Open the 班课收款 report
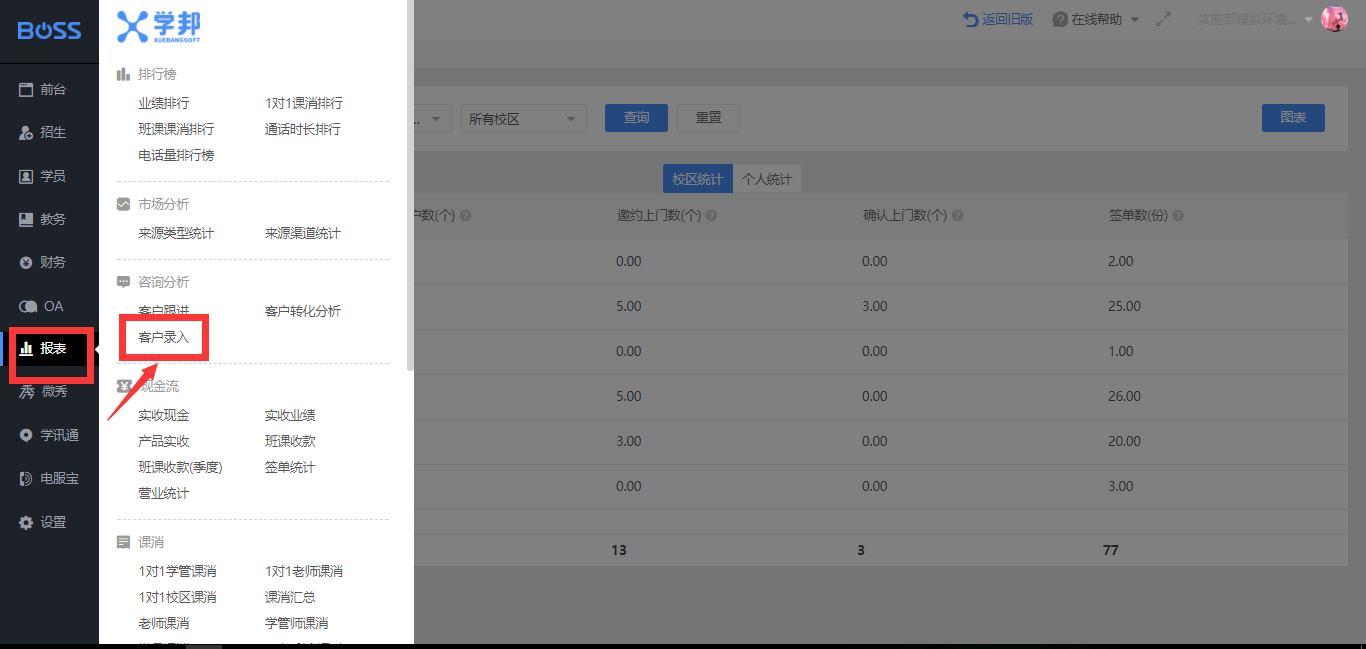Image resolution: width=1366 pixels, height=649 pixels. pos(290,441)
